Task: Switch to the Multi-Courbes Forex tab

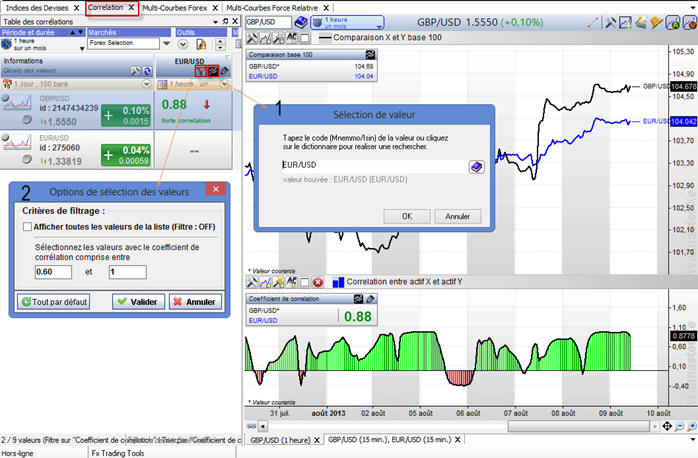Action: click(175, 8)
